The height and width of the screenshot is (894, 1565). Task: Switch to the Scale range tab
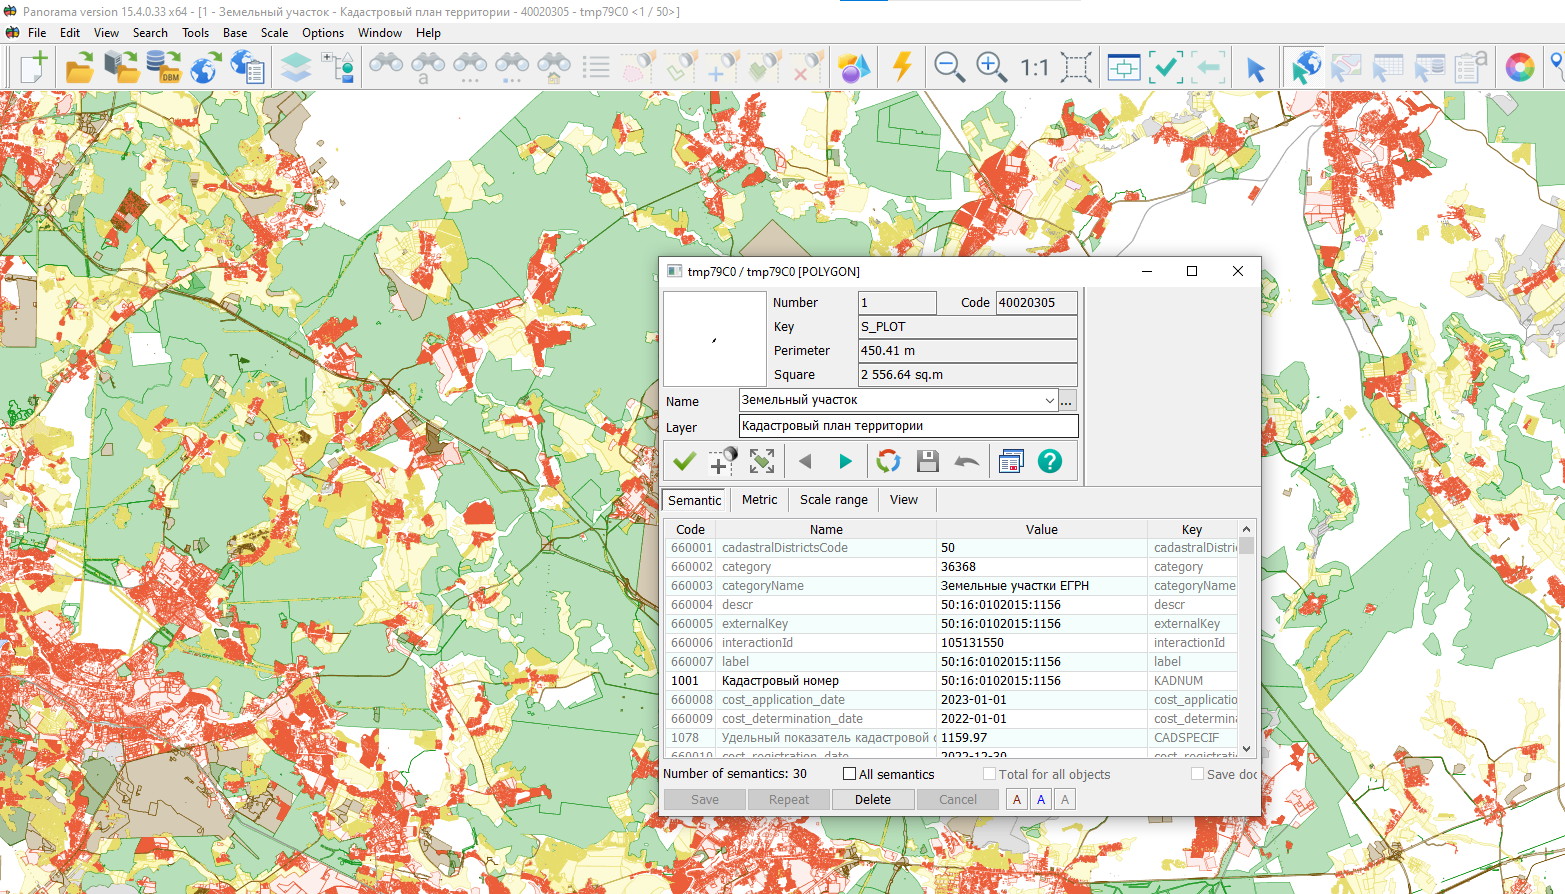(834, 499)
